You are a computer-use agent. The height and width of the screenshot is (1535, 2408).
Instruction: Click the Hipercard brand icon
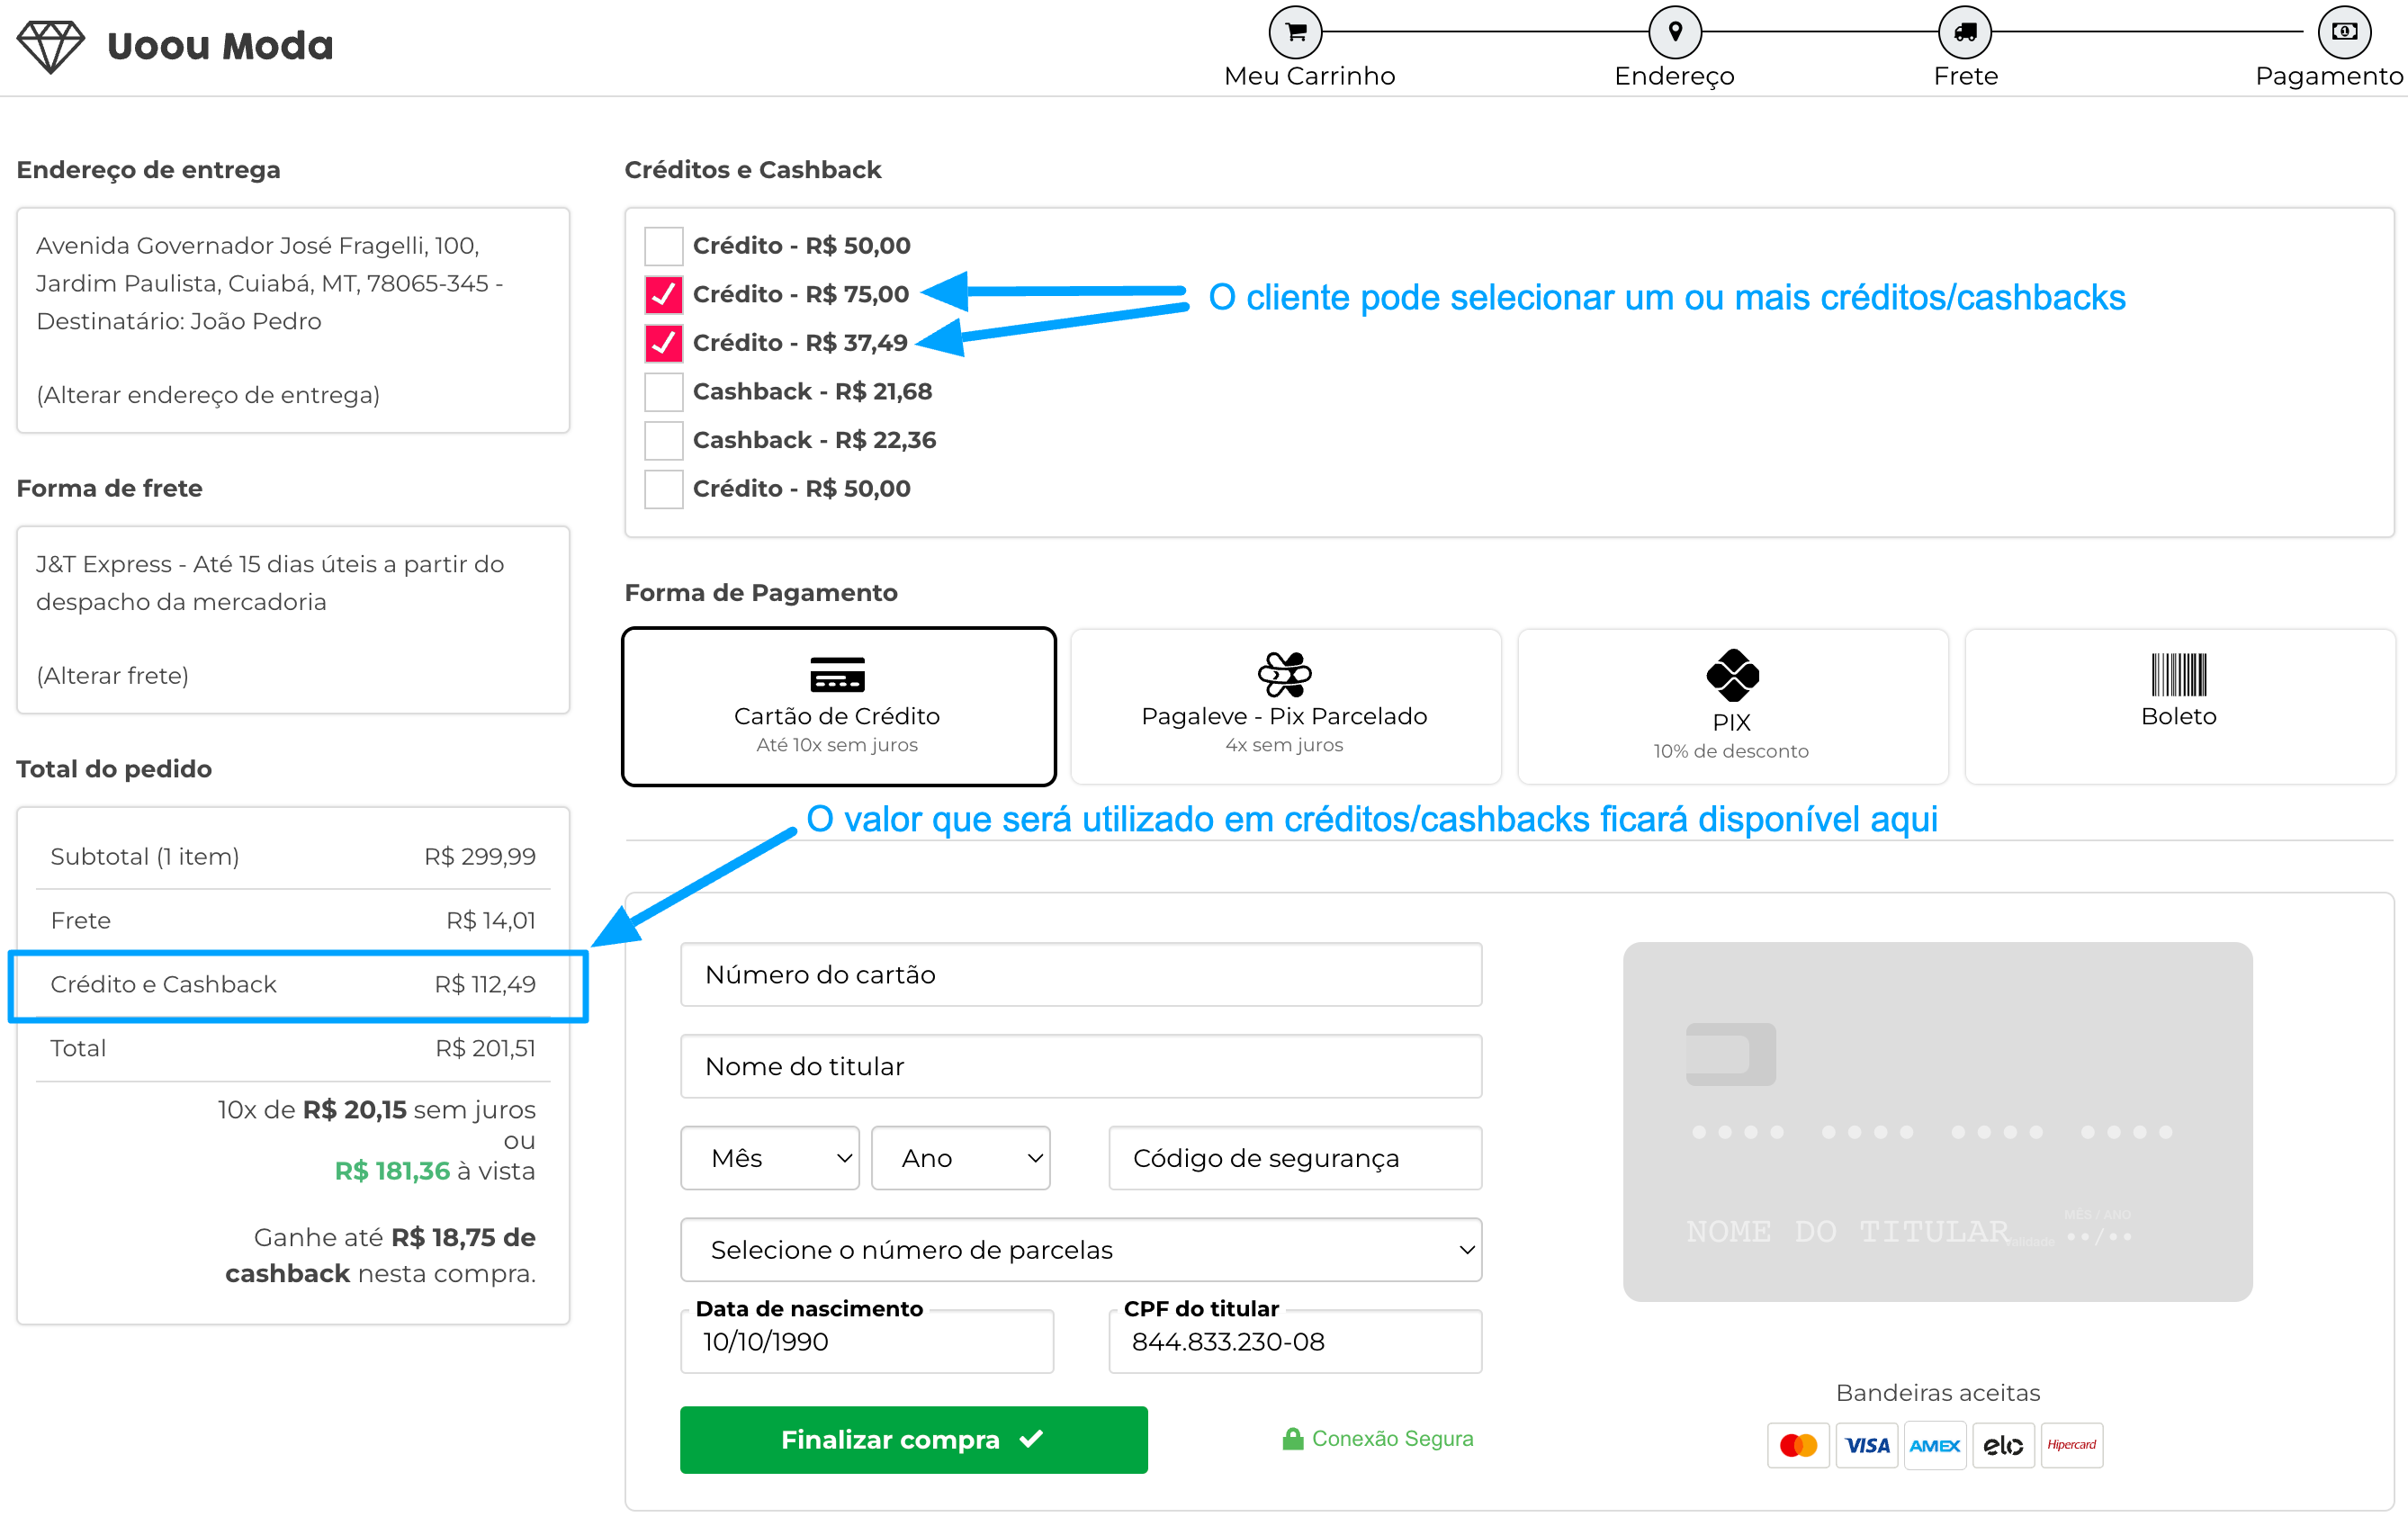coord(2071,1445)
